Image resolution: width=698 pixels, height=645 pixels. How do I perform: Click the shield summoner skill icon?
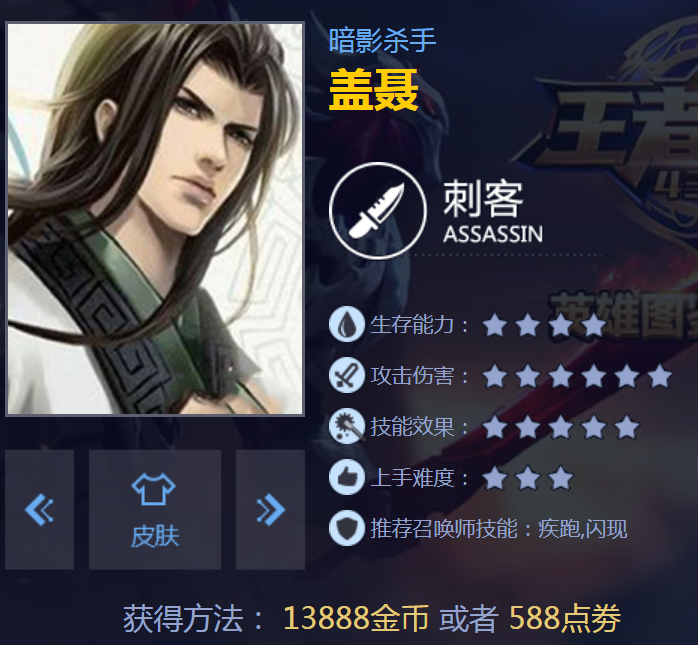coord(347,528)
